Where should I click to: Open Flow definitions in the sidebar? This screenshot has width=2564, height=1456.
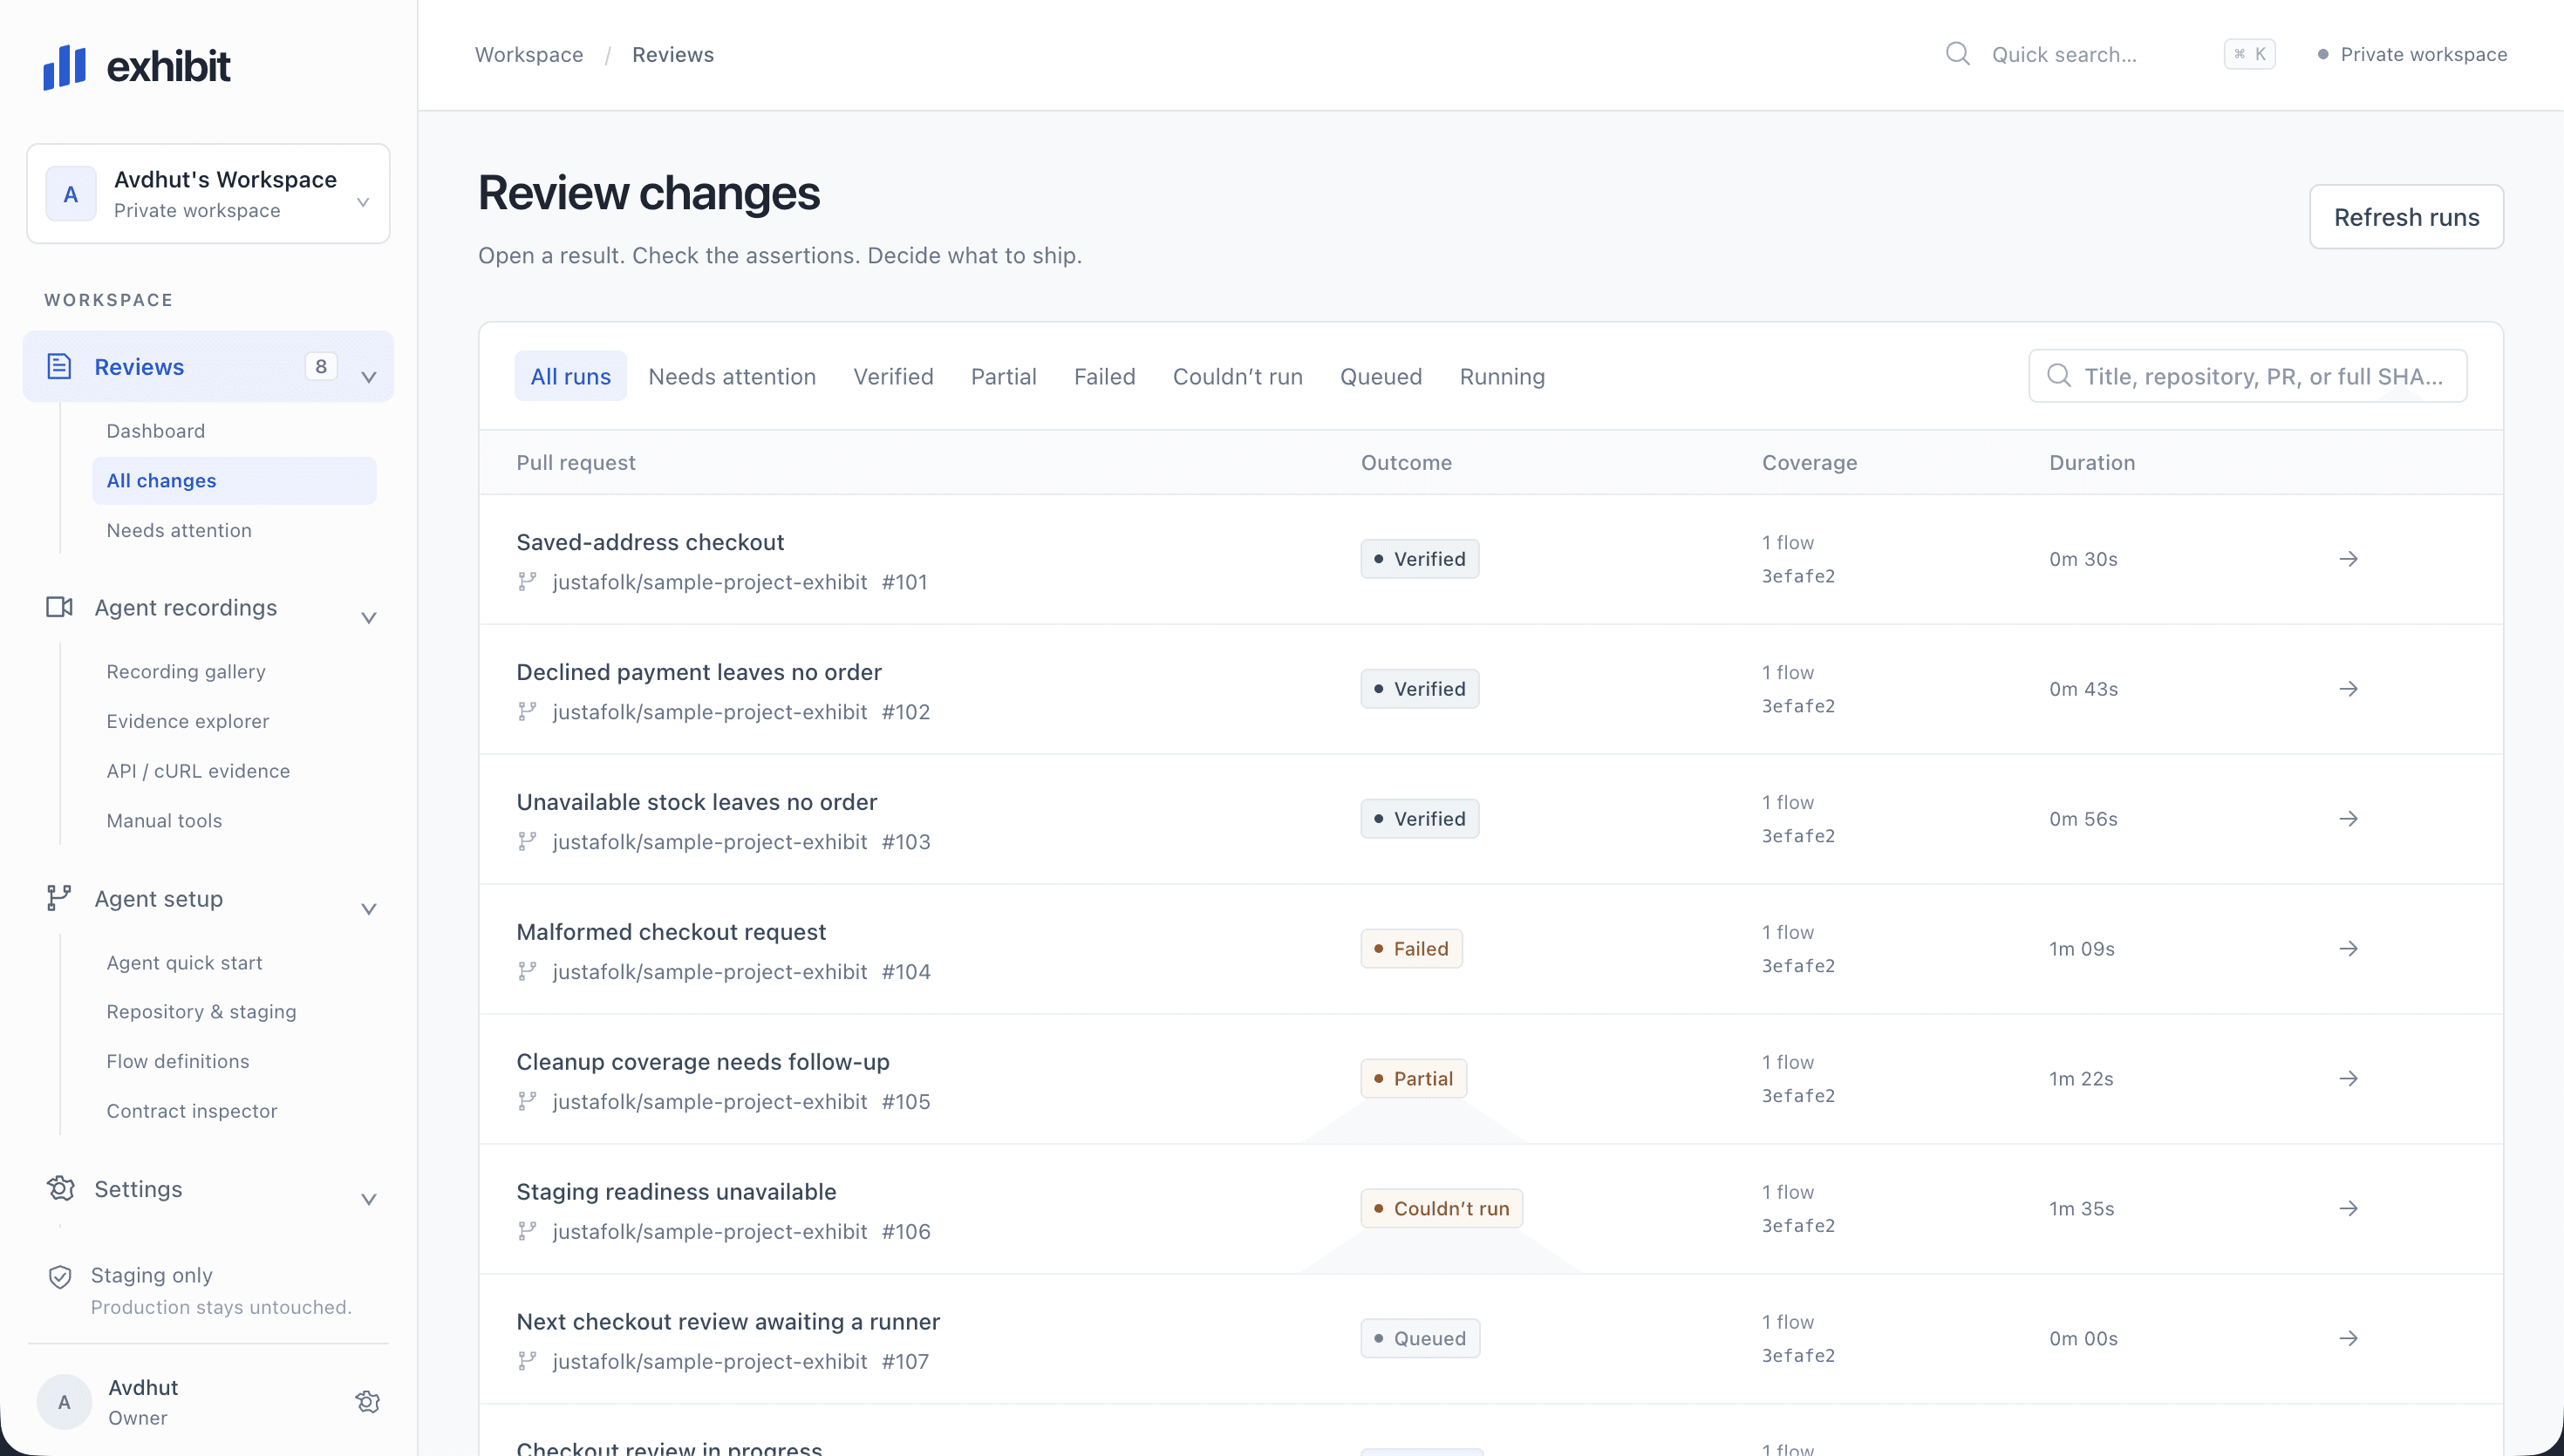coord(178,1061)
